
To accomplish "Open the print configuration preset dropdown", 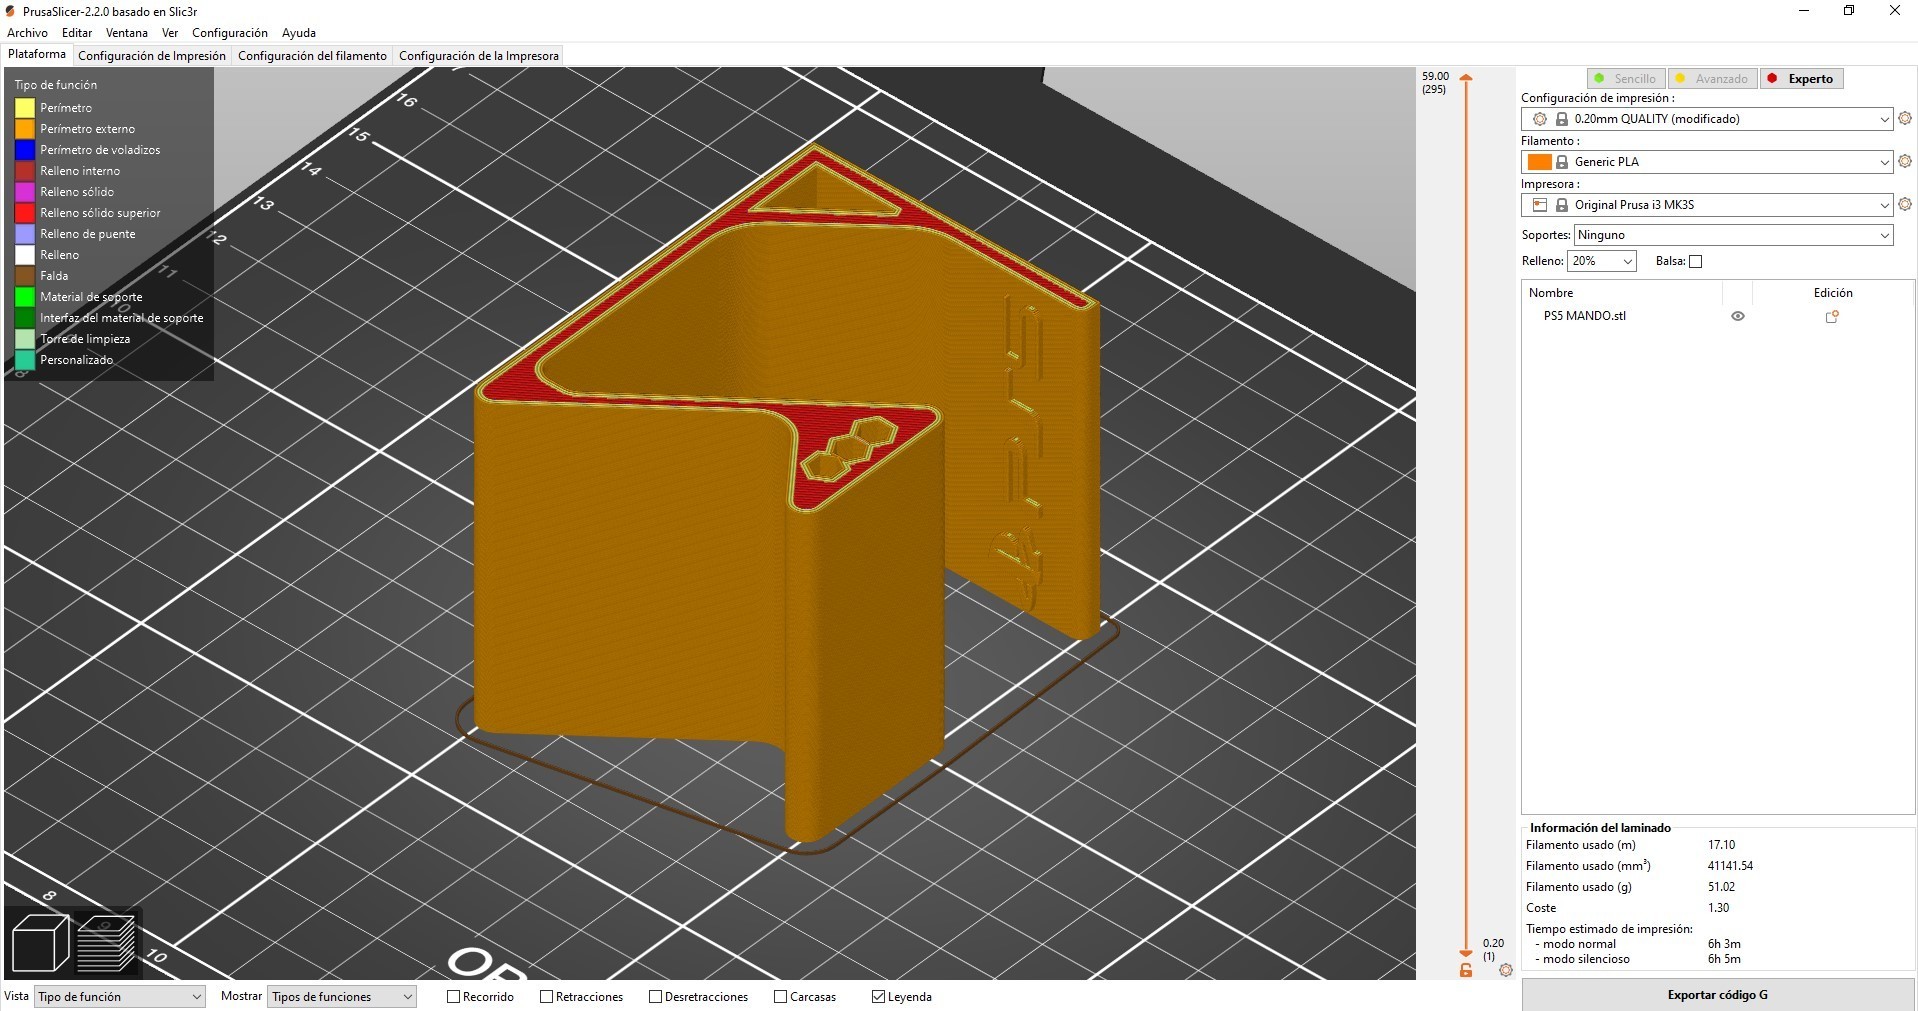I will point(1707,119).
